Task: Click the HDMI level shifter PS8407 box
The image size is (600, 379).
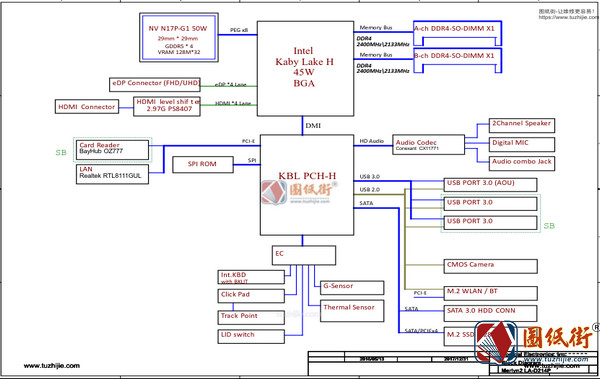Action: 167,106
